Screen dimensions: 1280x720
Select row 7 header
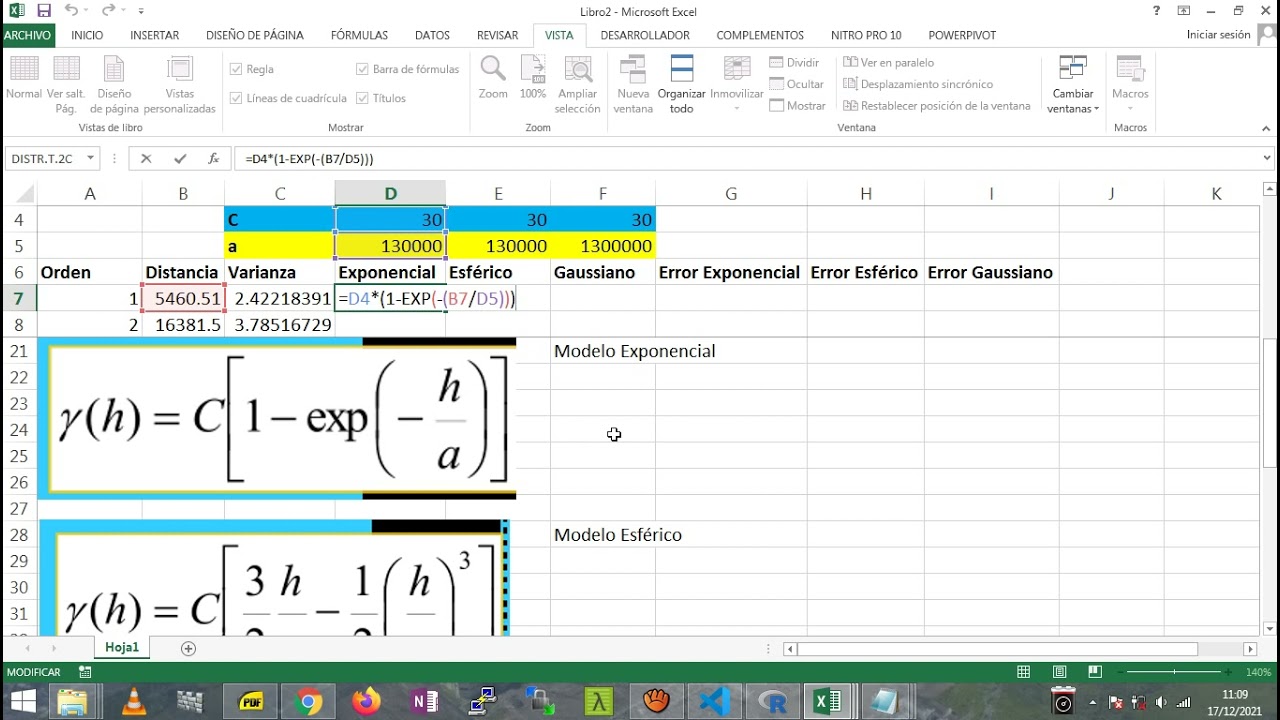point(19,298)
